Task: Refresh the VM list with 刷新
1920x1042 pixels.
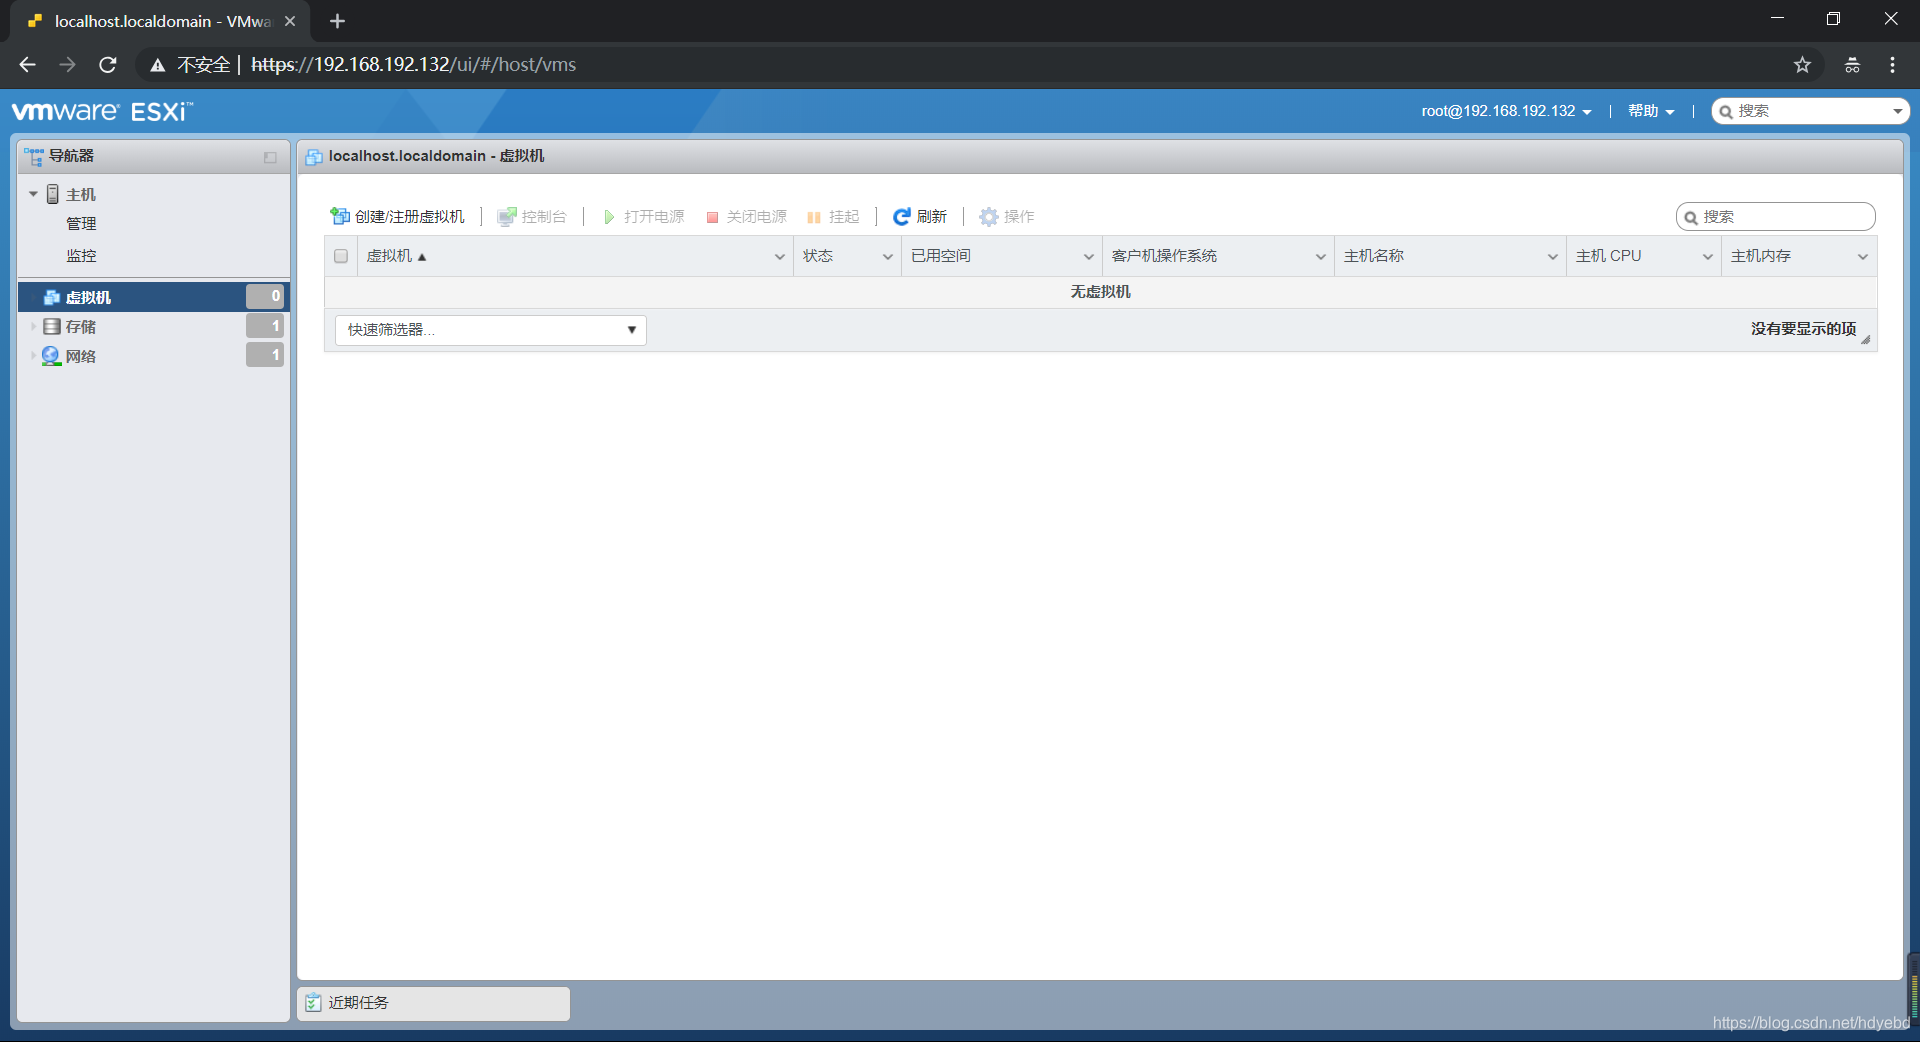Action: coord(920,216)
